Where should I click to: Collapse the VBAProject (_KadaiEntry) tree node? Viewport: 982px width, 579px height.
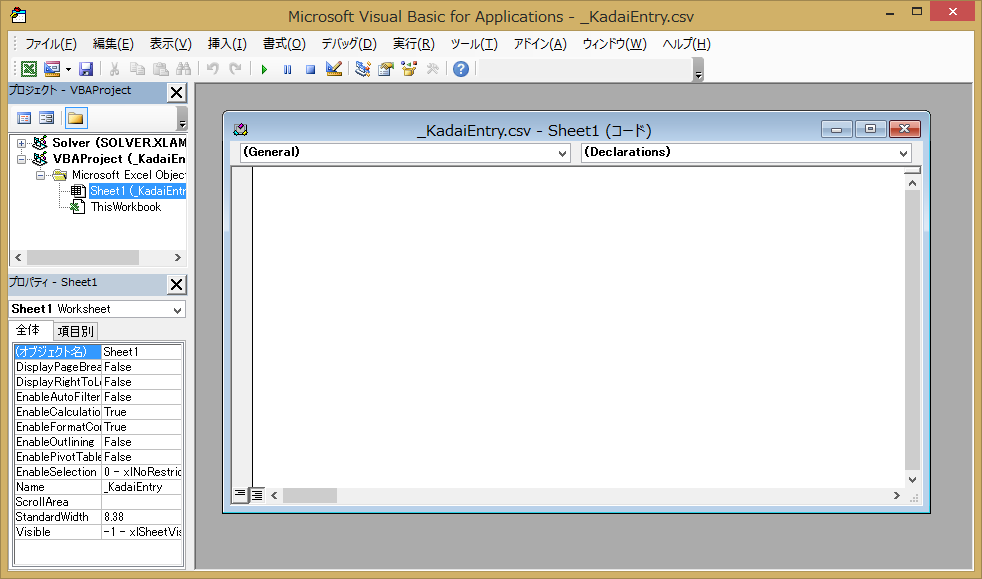click(x=21, y=159)
